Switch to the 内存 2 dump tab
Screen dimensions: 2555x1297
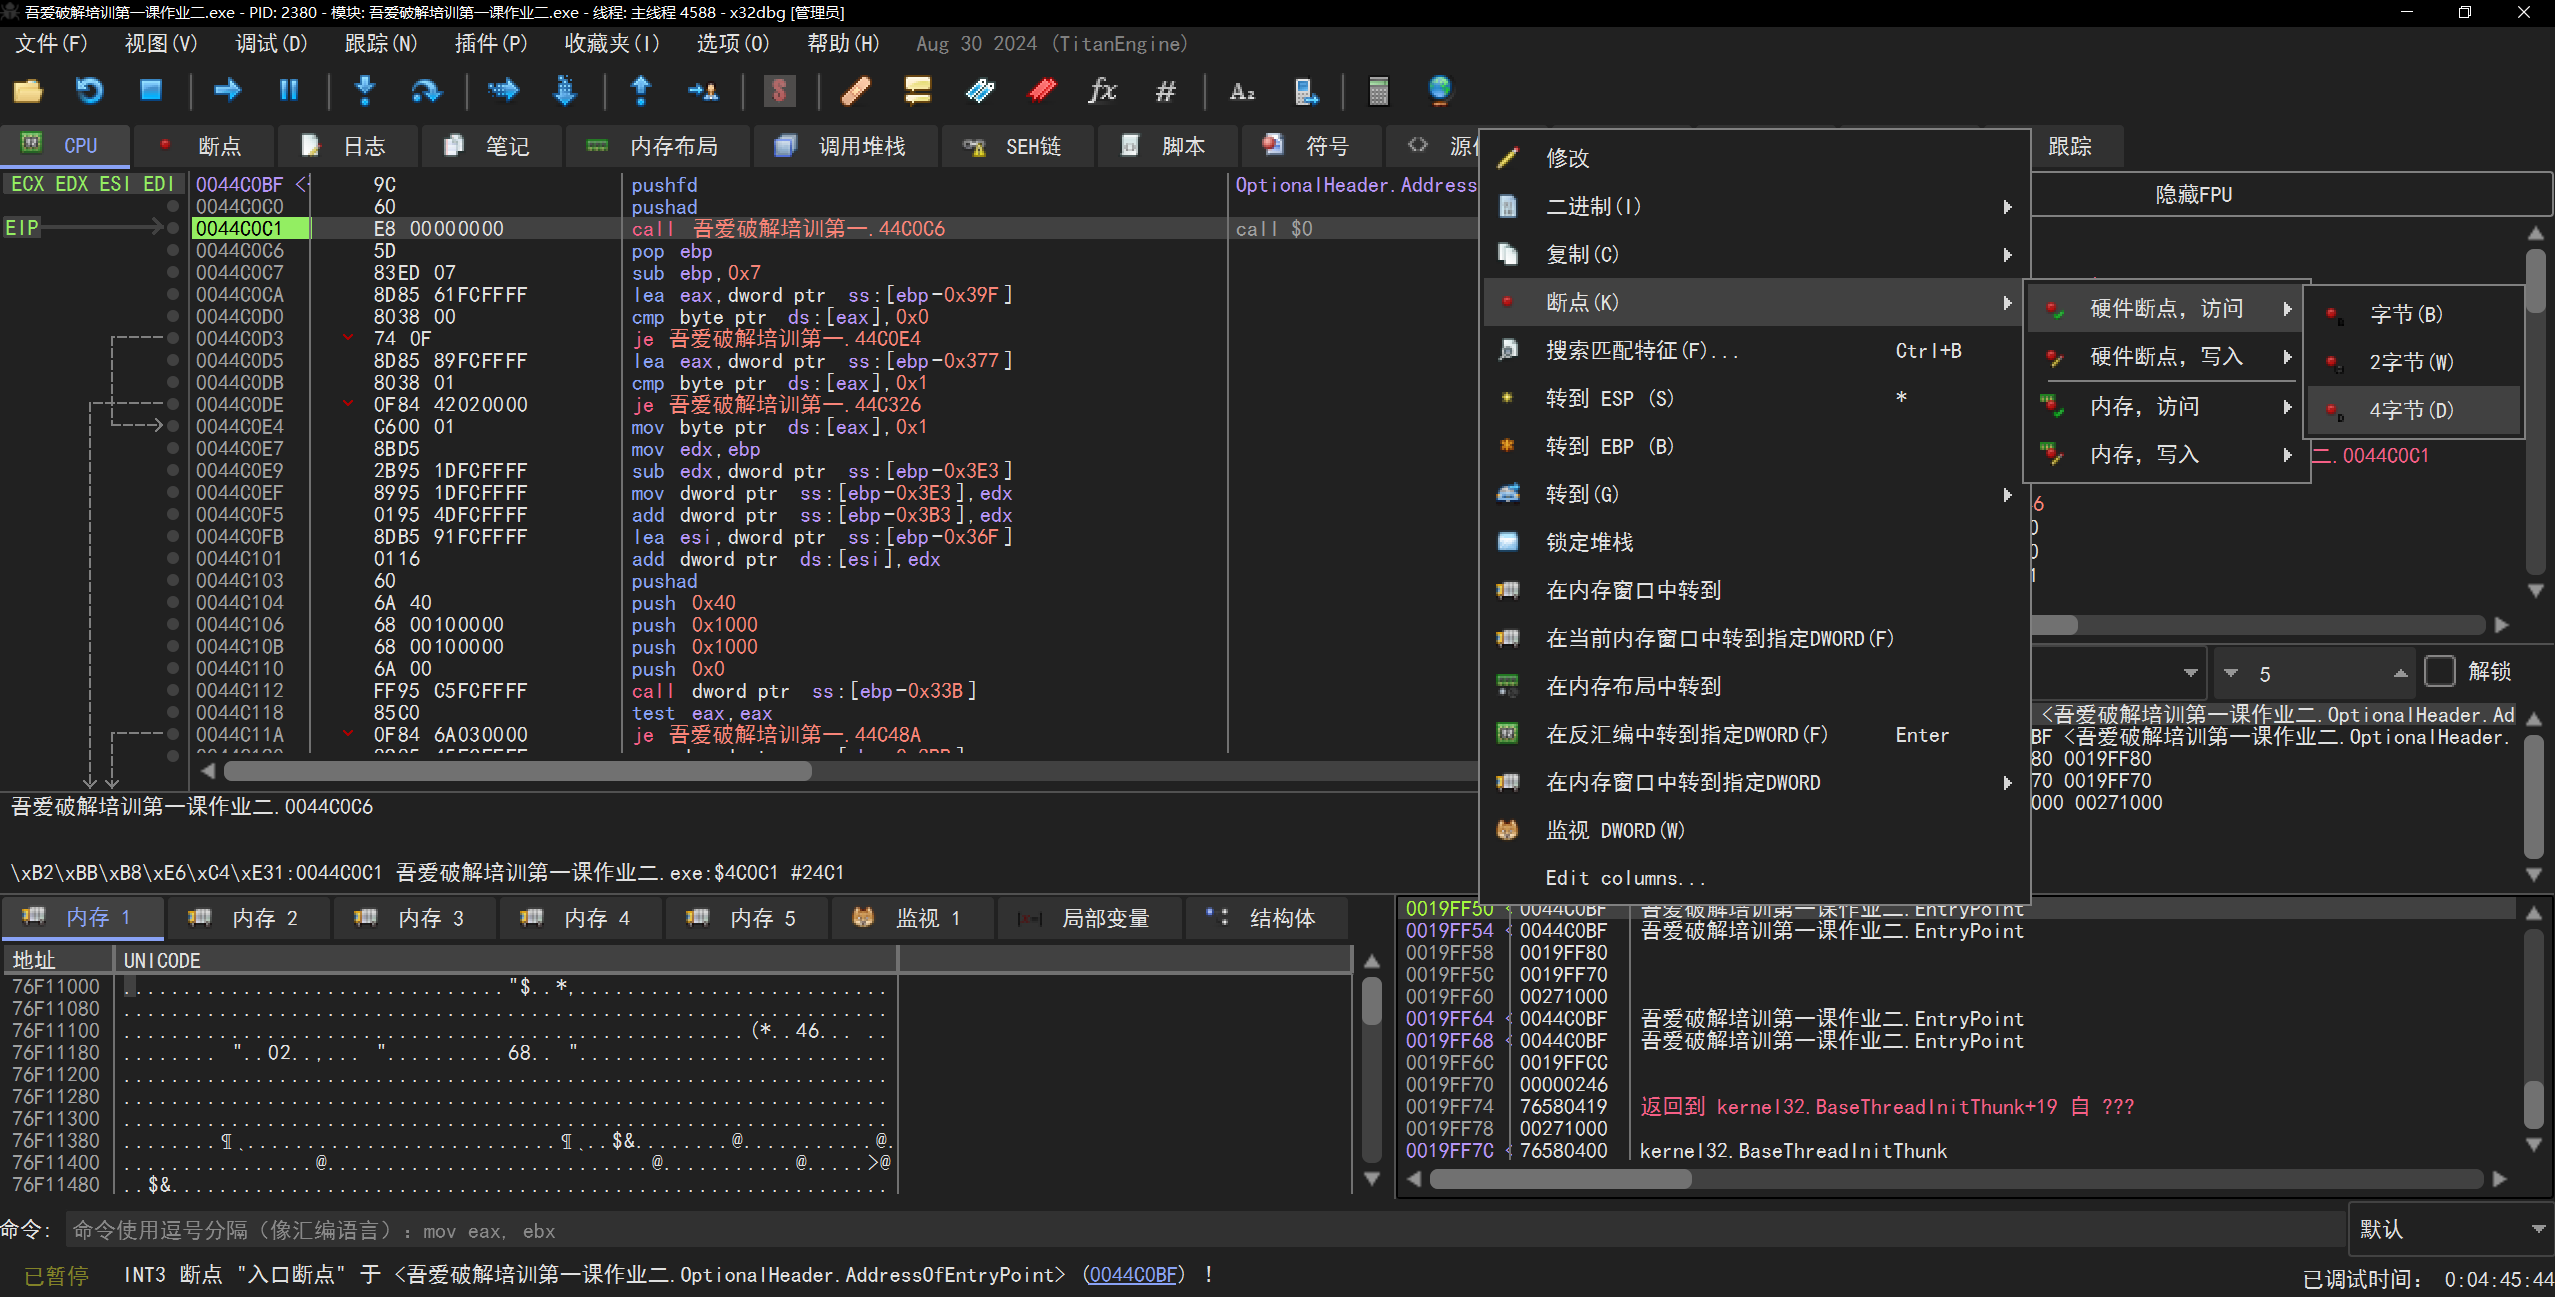coord(248,918)
